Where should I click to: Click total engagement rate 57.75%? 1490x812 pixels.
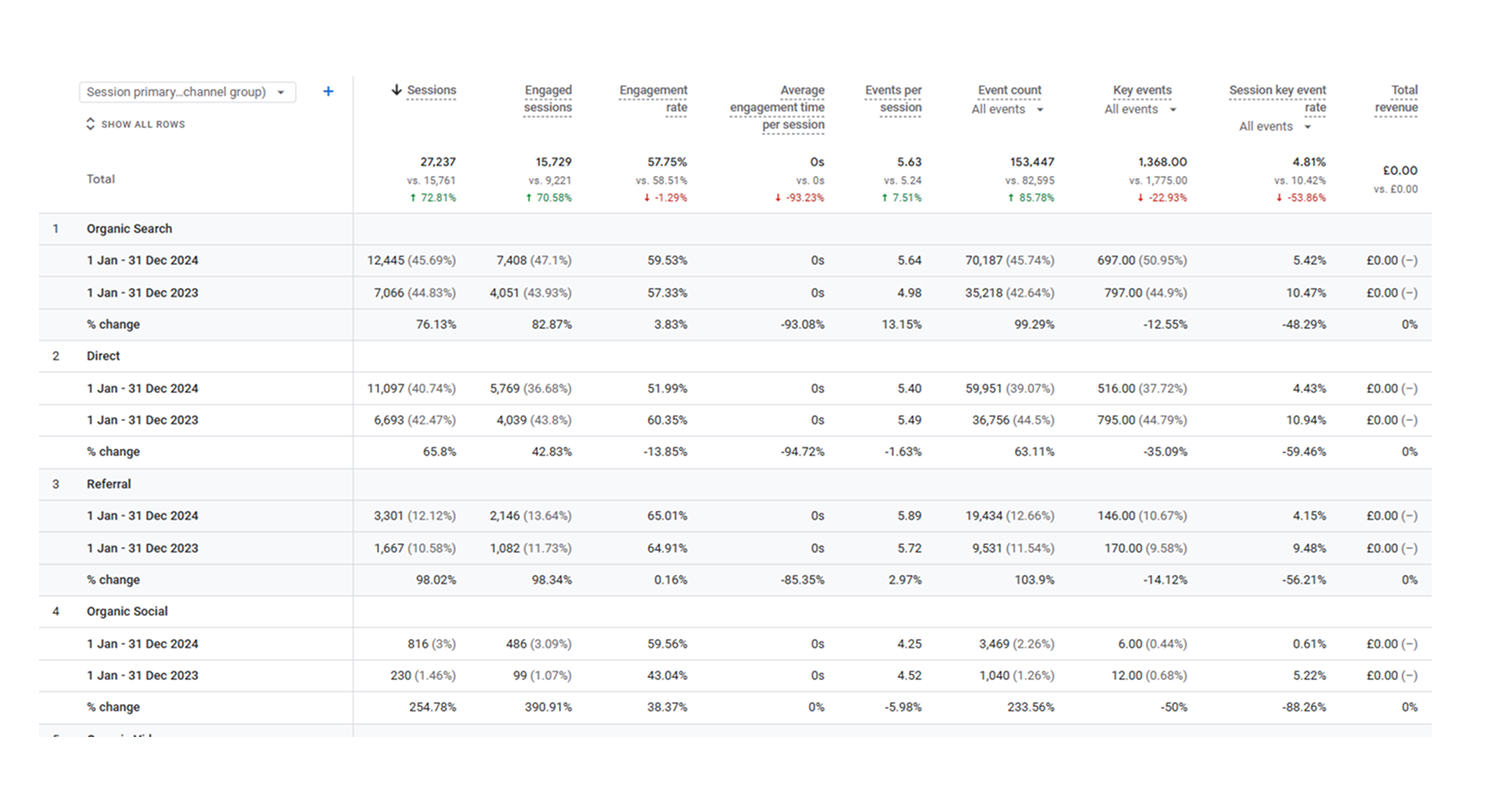point(667,161)
